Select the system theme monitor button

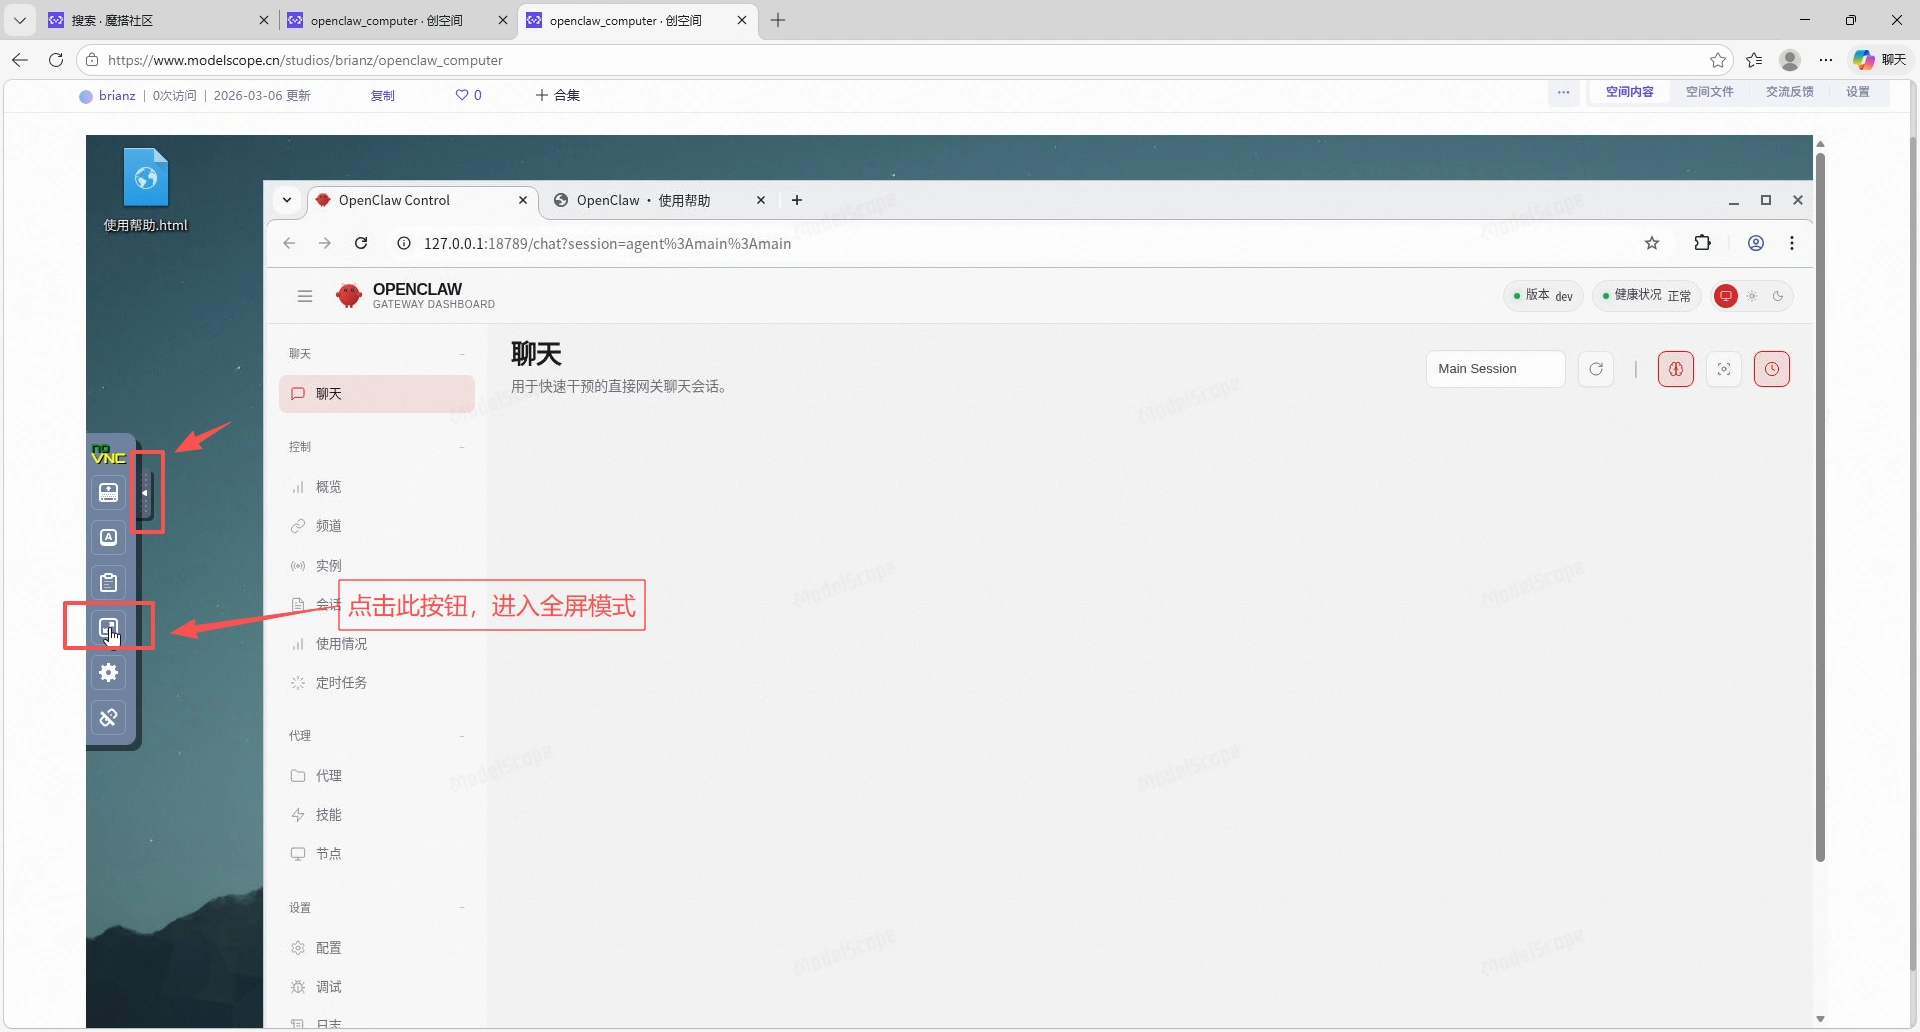(1726, 296)
